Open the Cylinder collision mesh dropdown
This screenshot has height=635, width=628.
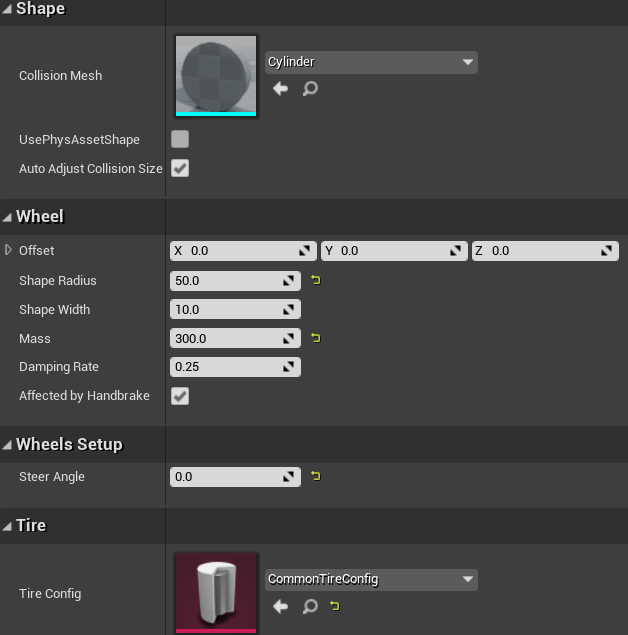(371, 62)
